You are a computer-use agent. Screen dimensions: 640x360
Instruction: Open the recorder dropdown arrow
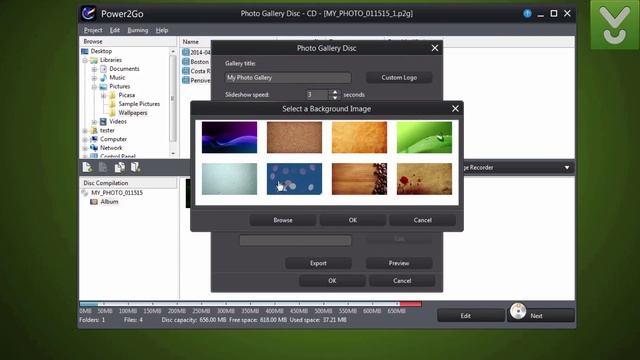pyautogui.click(x=567, y=168)
